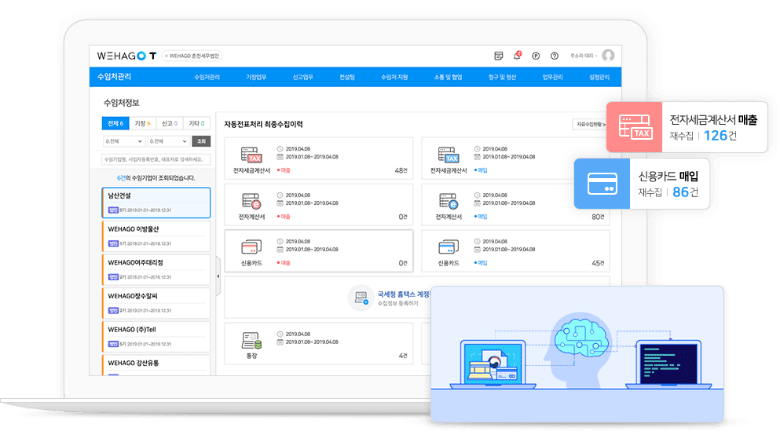Screen dimensions: 780x438
Task: Click the user profile avatar
Action: (608, 55)
